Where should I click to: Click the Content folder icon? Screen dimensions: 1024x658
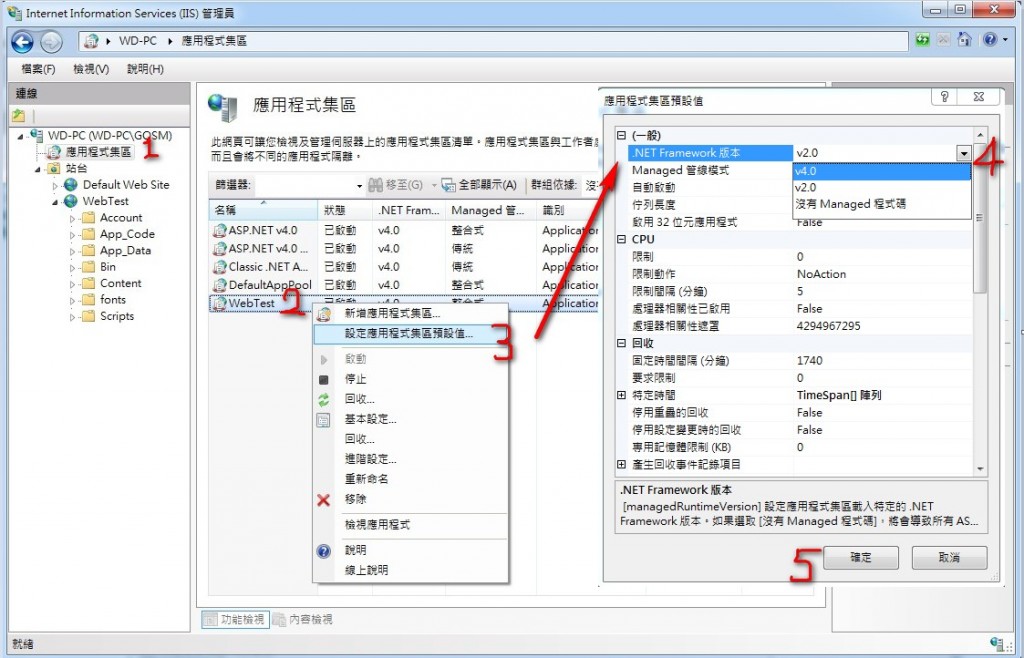click(x=89, y=283)
